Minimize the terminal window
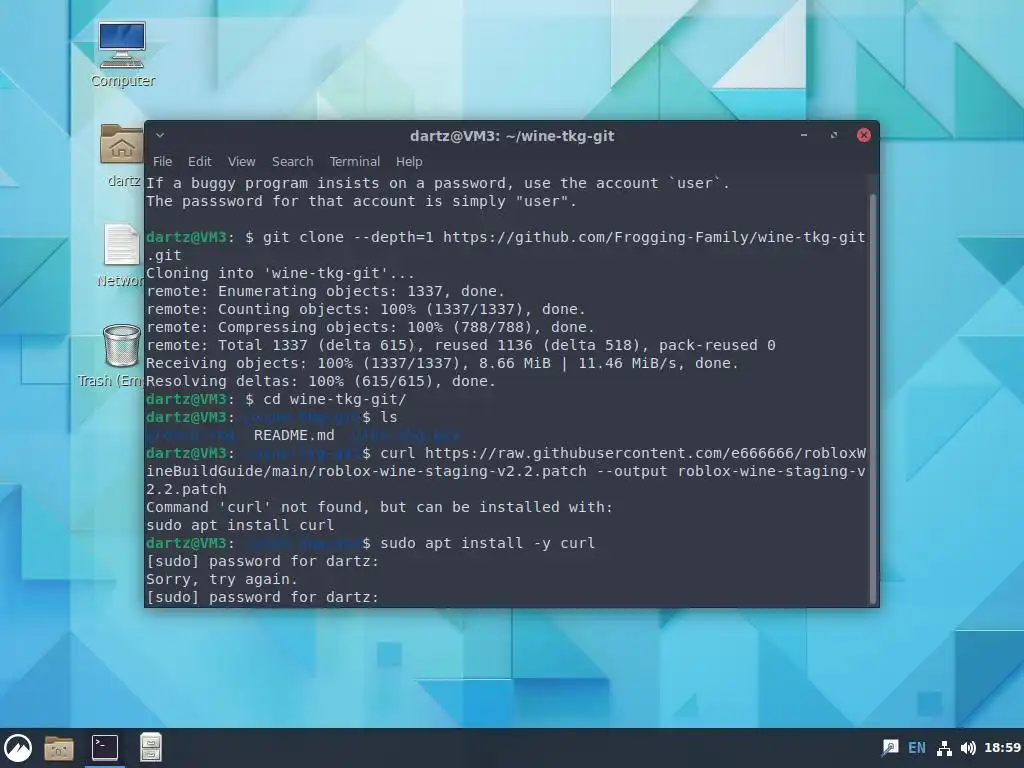This screenshot has height=768, width=1024. point(804,135)
